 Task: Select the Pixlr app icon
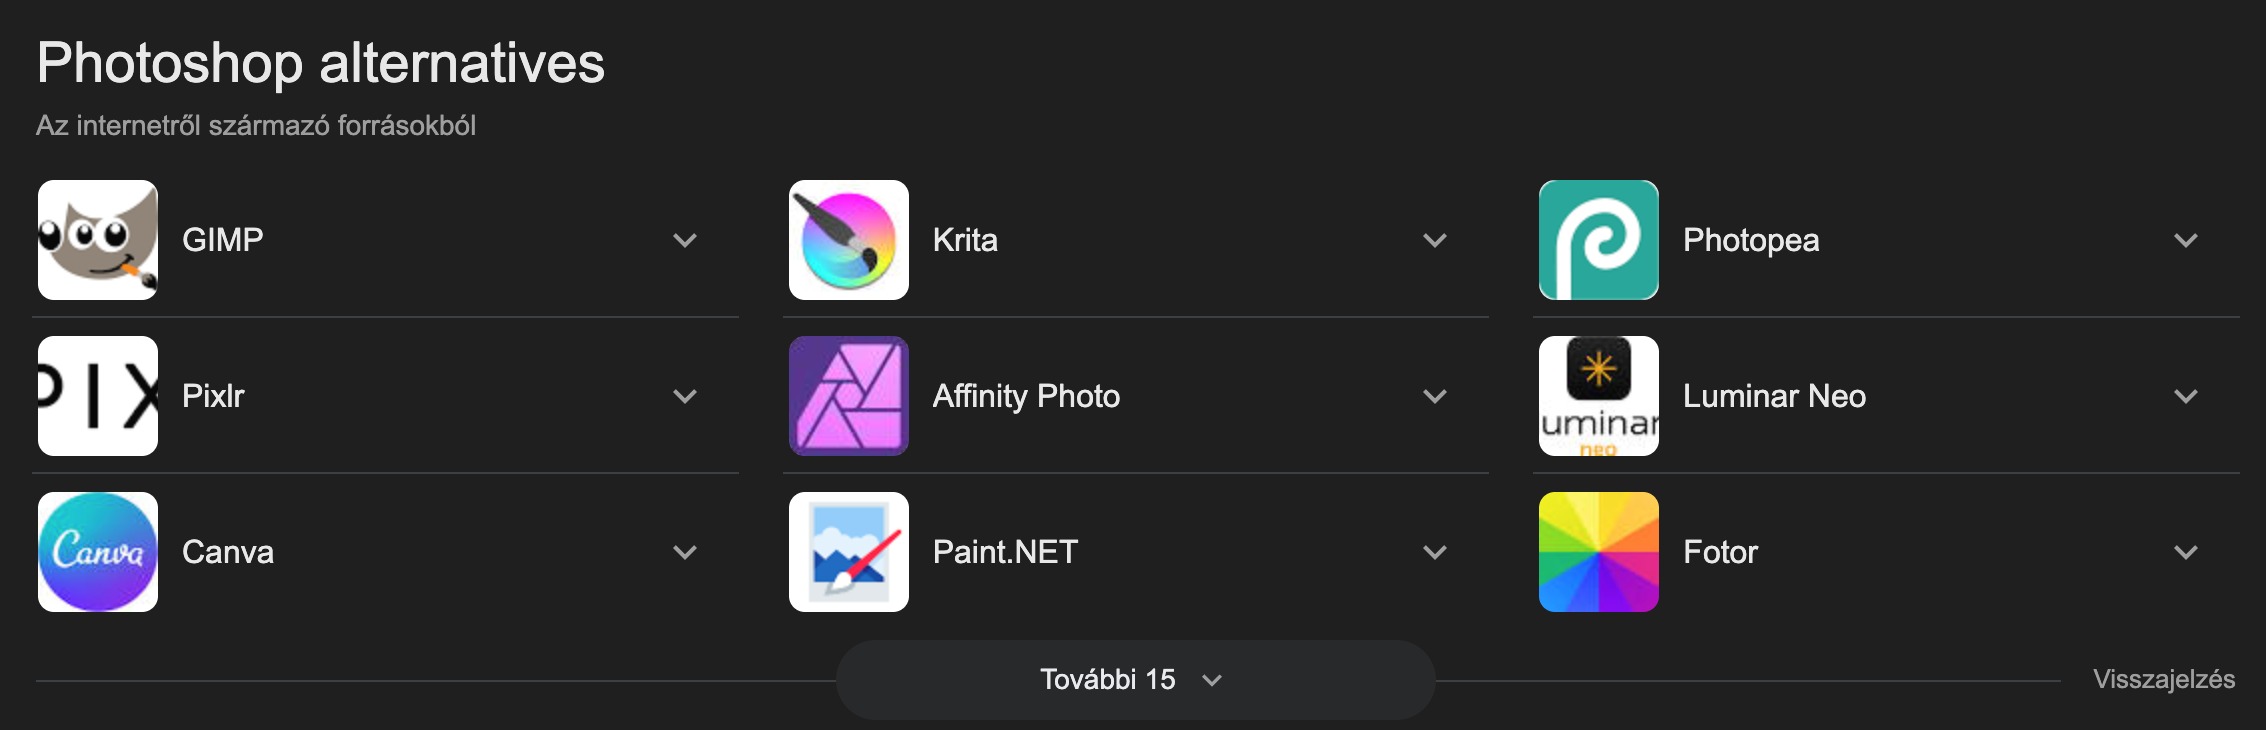[x=97, y=395]
